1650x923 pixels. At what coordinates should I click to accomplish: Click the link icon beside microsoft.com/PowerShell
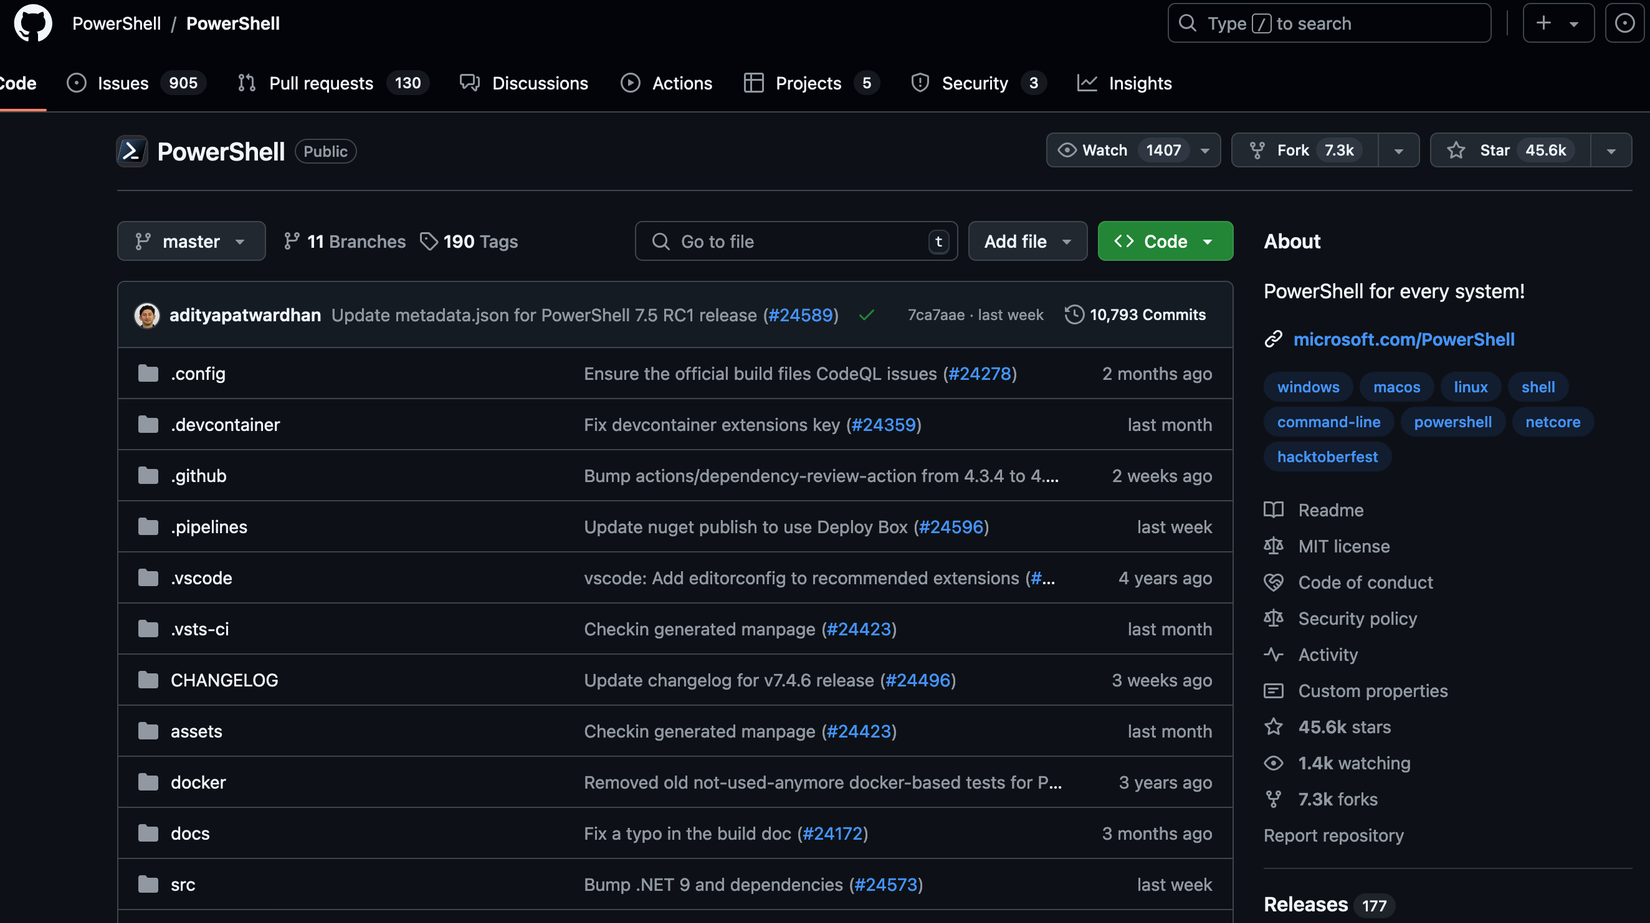1273,340
